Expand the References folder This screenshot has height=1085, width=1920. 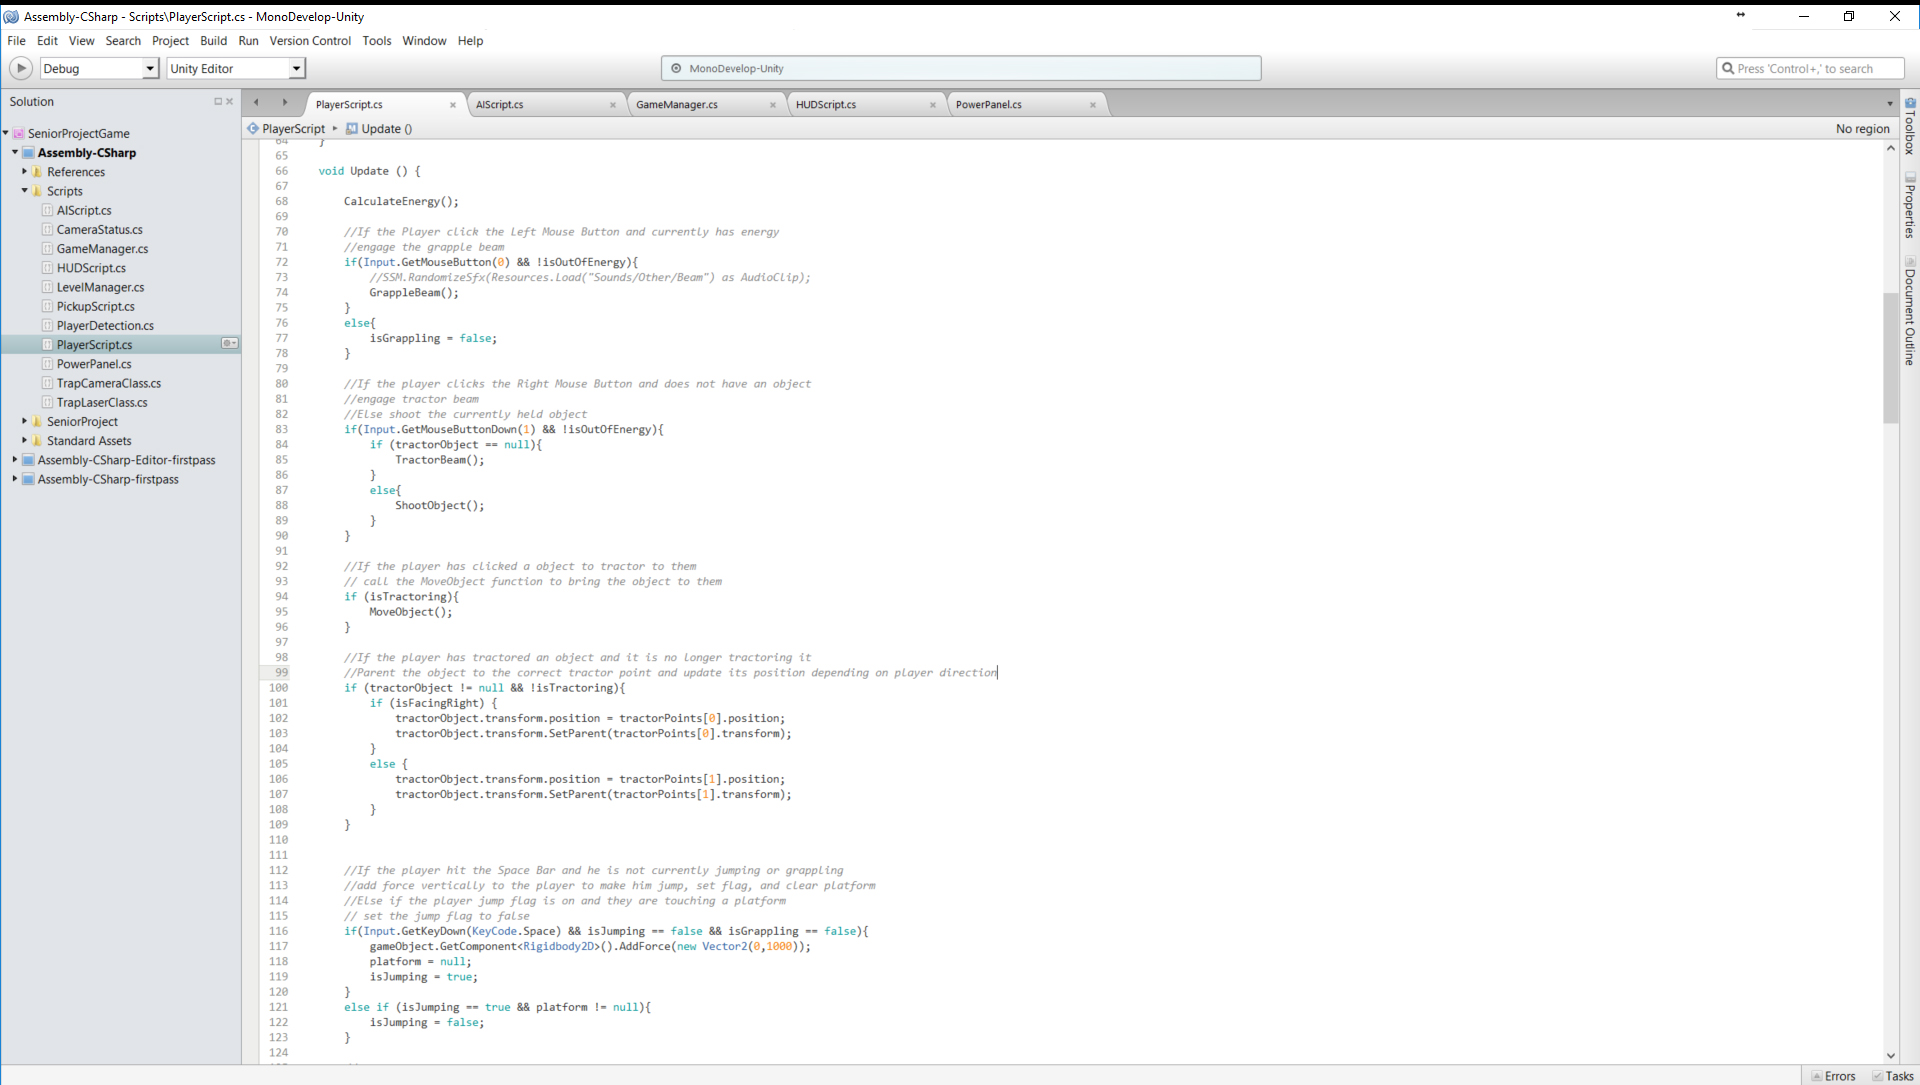(x=24, y=172)
